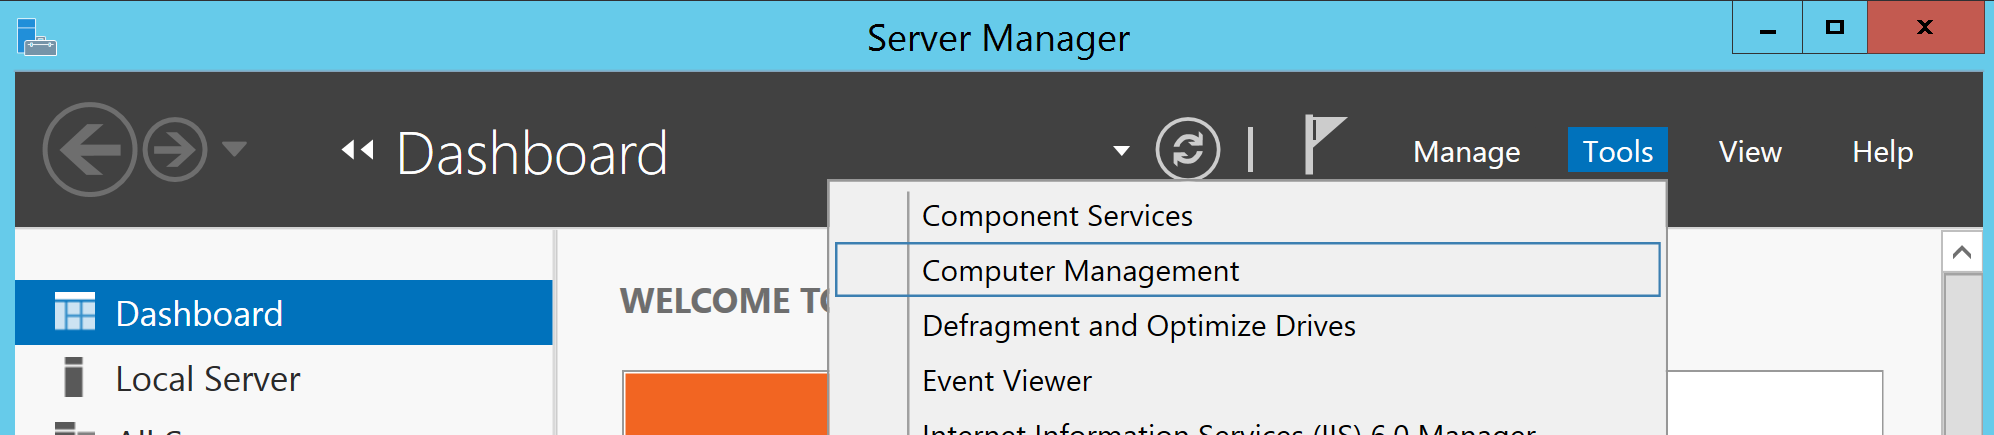
Task: Minimize the Server Manager window
Action: click(x=1767, y=28)
